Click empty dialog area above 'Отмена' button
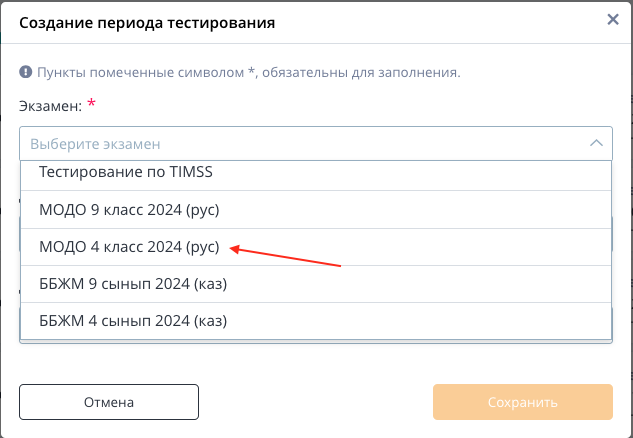 (109, 363)
